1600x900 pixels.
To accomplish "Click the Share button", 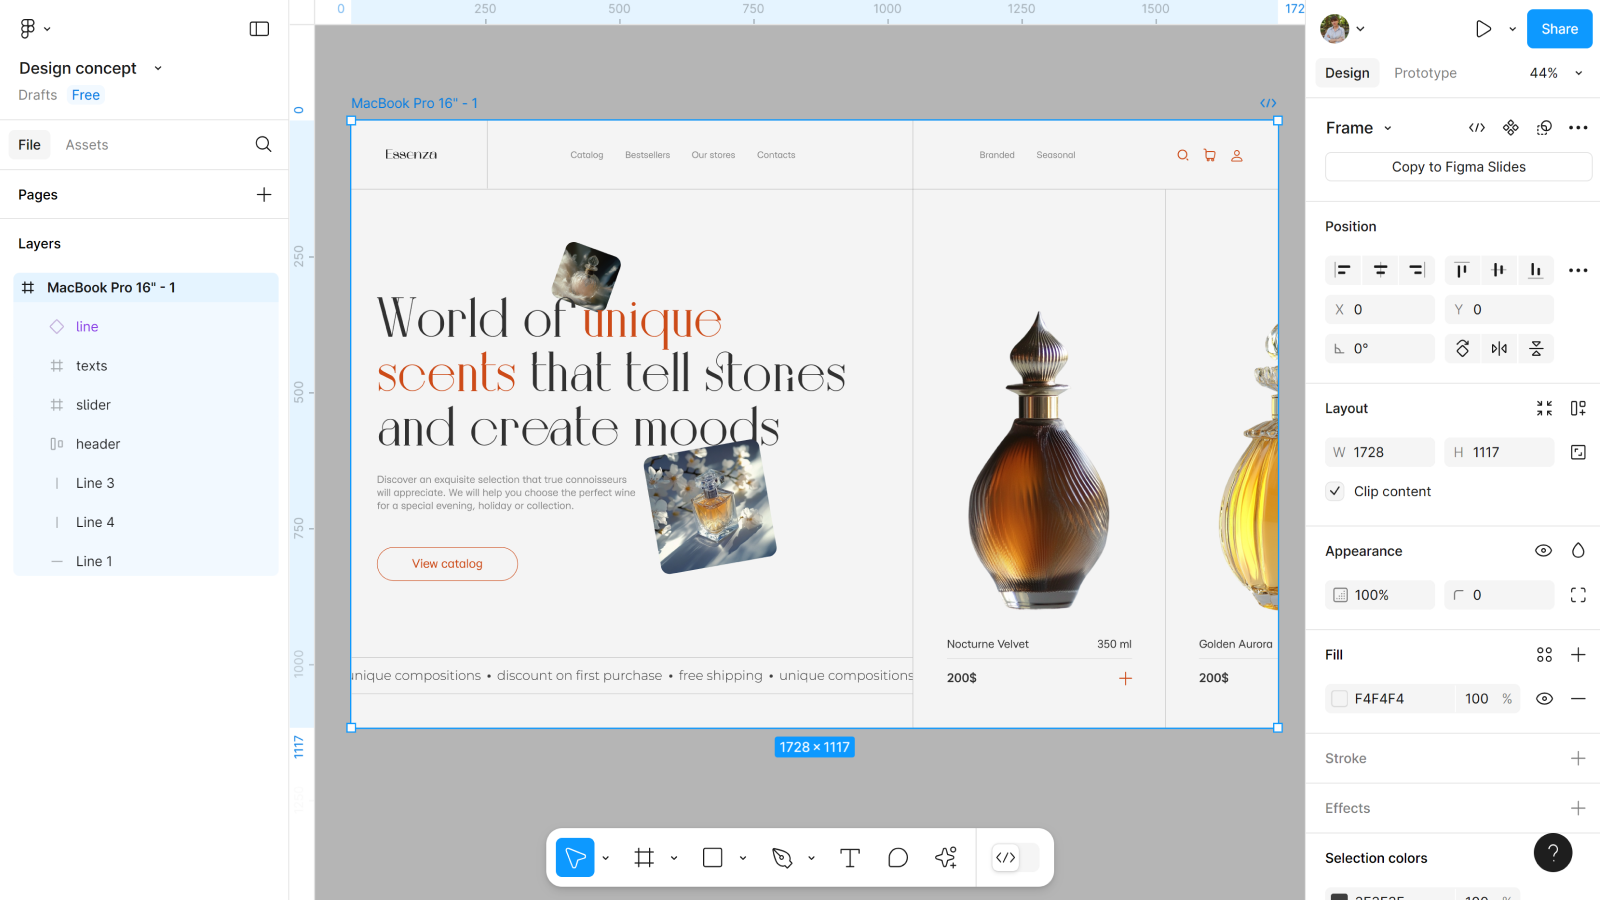I will click(x=1559, y=29).
